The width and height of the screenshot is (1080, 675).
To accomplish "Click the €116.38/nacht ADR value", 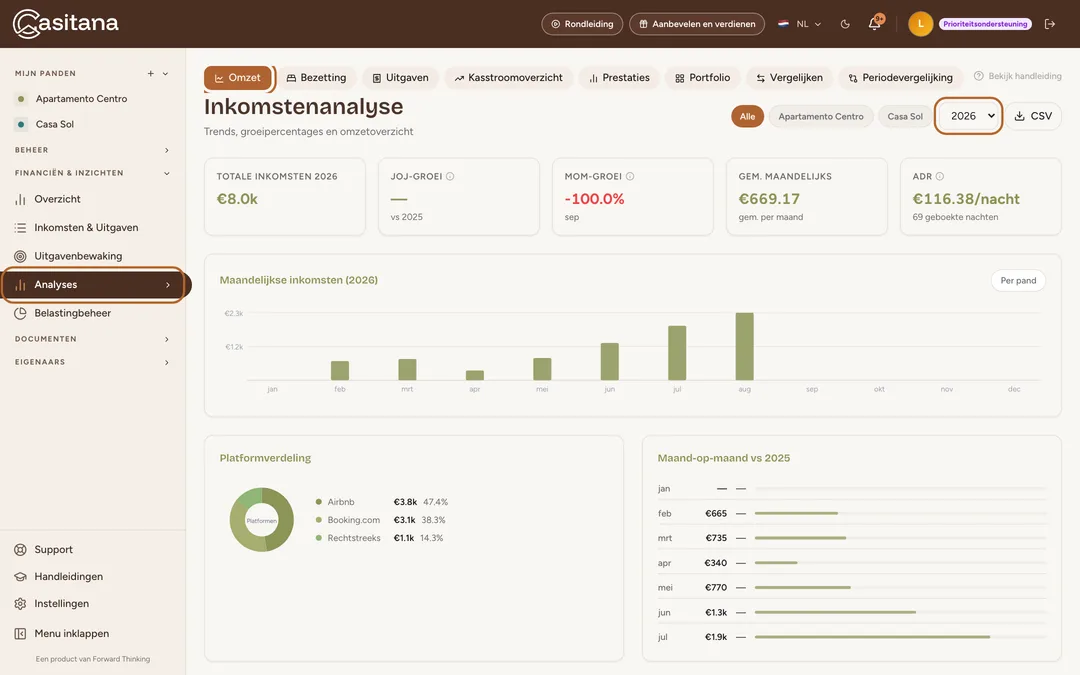I will (966, 199).
